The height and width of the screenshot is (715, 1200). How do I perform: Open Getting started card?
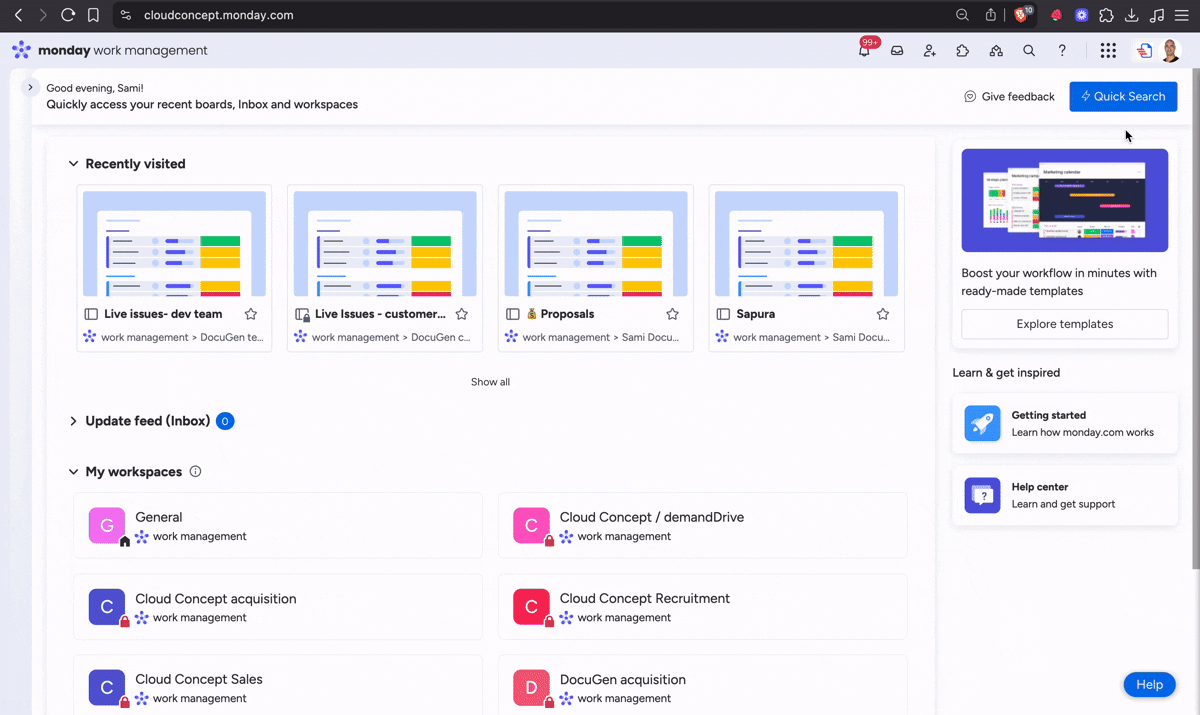click(1064, 424)
